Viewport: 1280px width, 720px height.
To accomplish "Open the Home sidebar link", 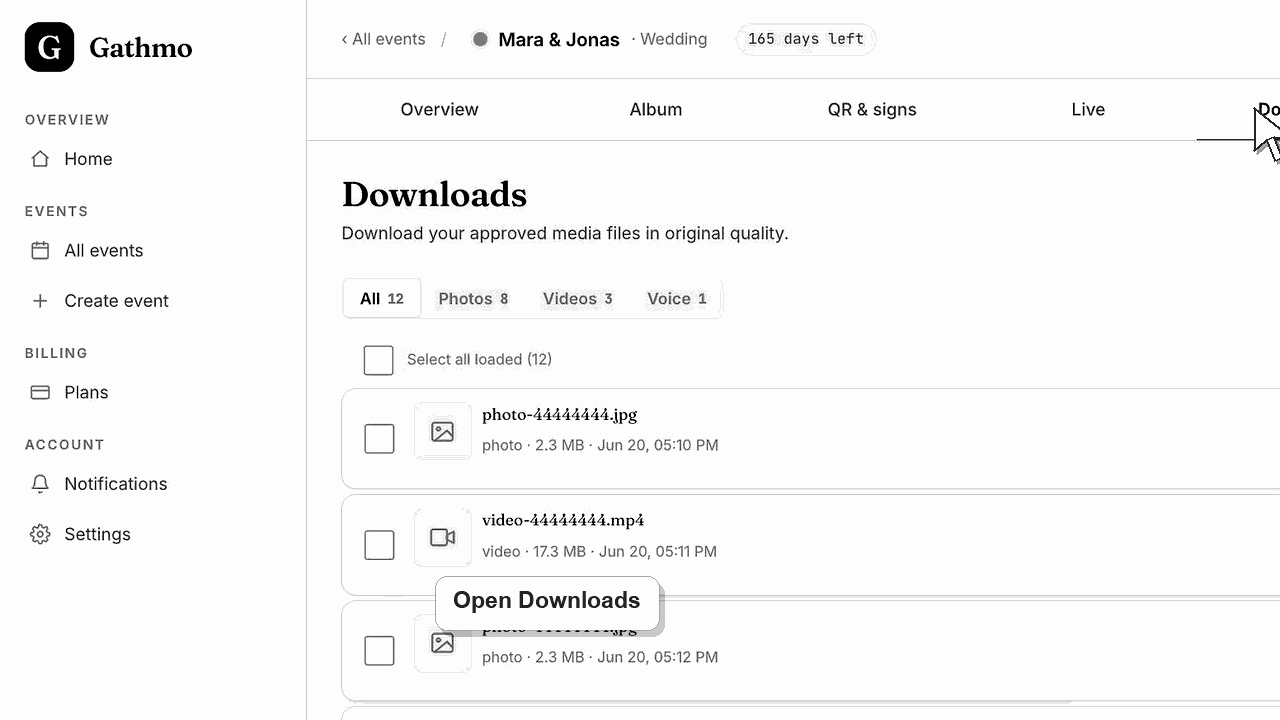I will (x=88, y=159).
